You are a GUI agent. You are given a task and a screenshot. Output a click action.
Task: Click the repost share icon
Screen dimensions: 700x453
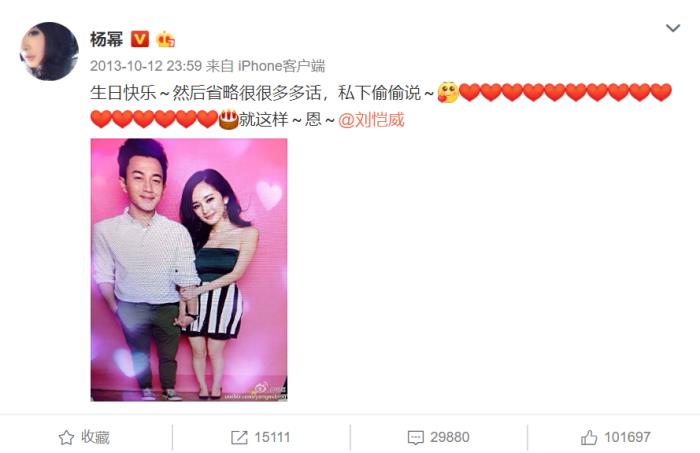click(x=239, y=437)
